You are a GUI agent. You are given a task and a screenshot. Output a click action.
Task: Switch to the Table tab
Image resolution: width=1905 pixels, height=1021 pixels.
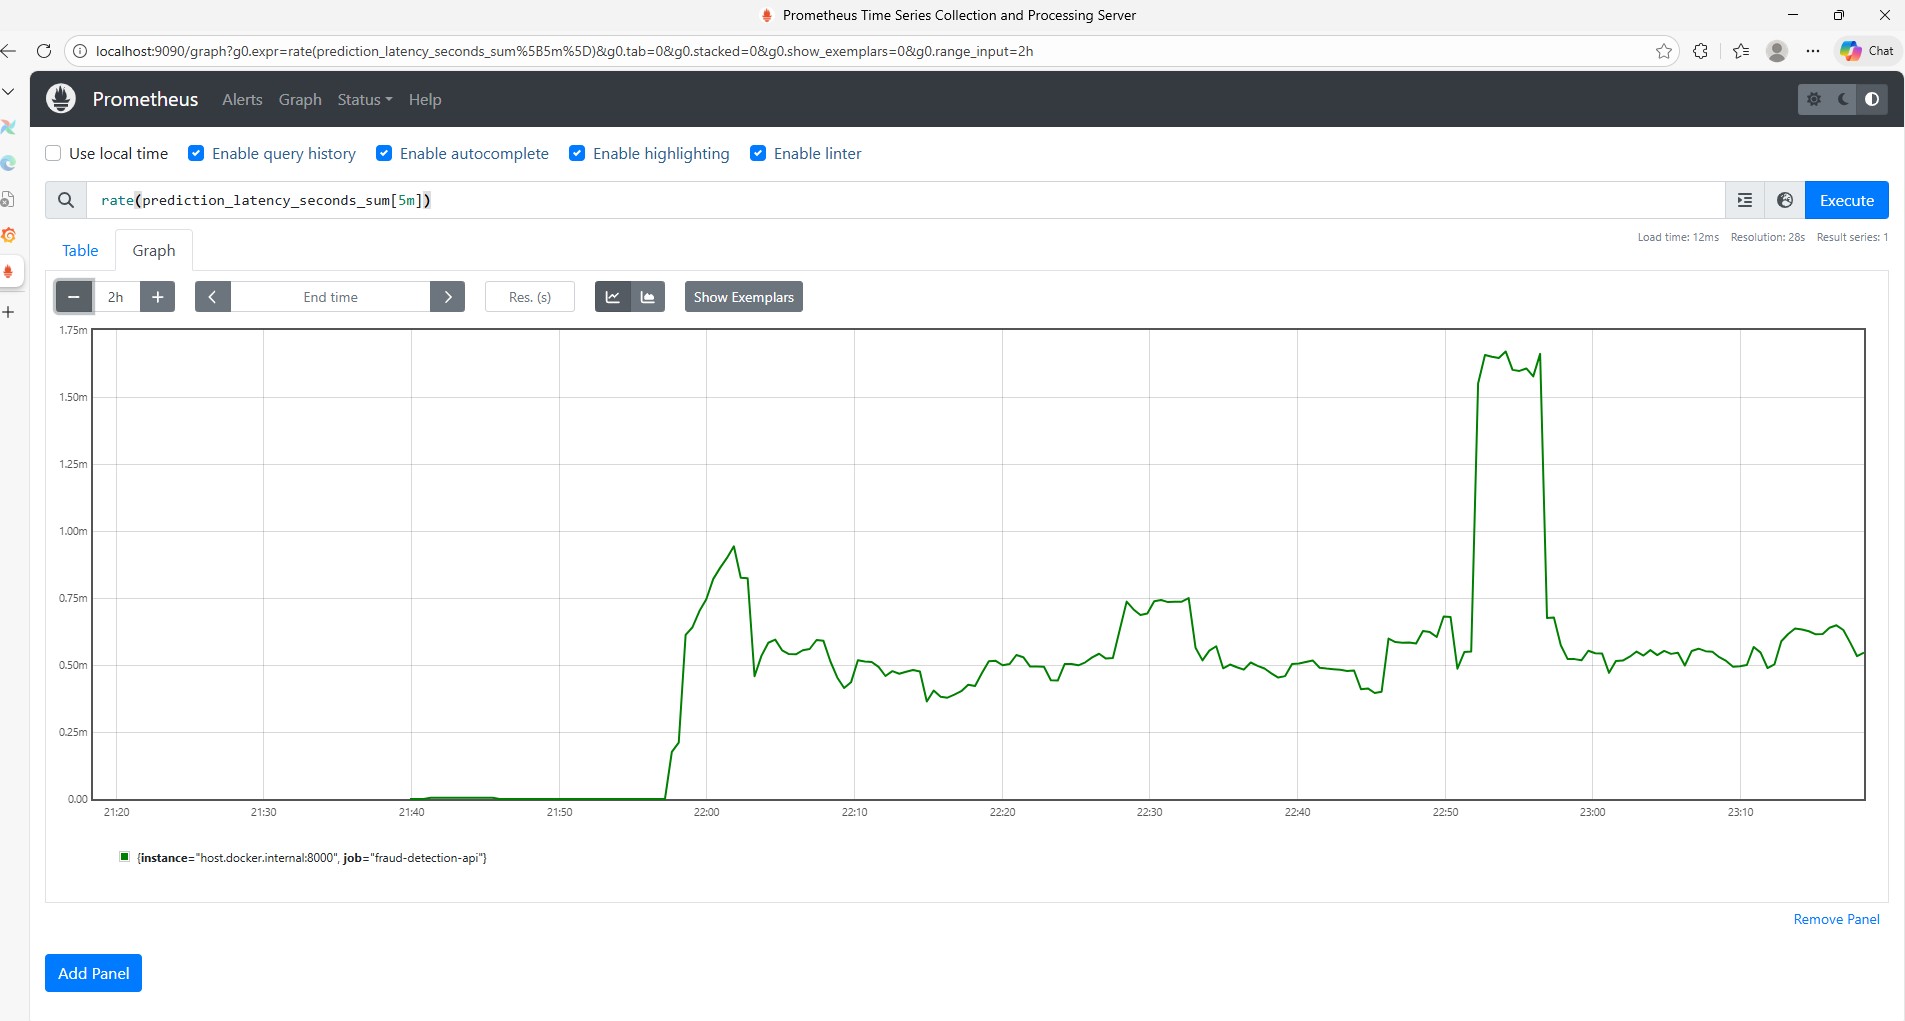tap(80, 250)
